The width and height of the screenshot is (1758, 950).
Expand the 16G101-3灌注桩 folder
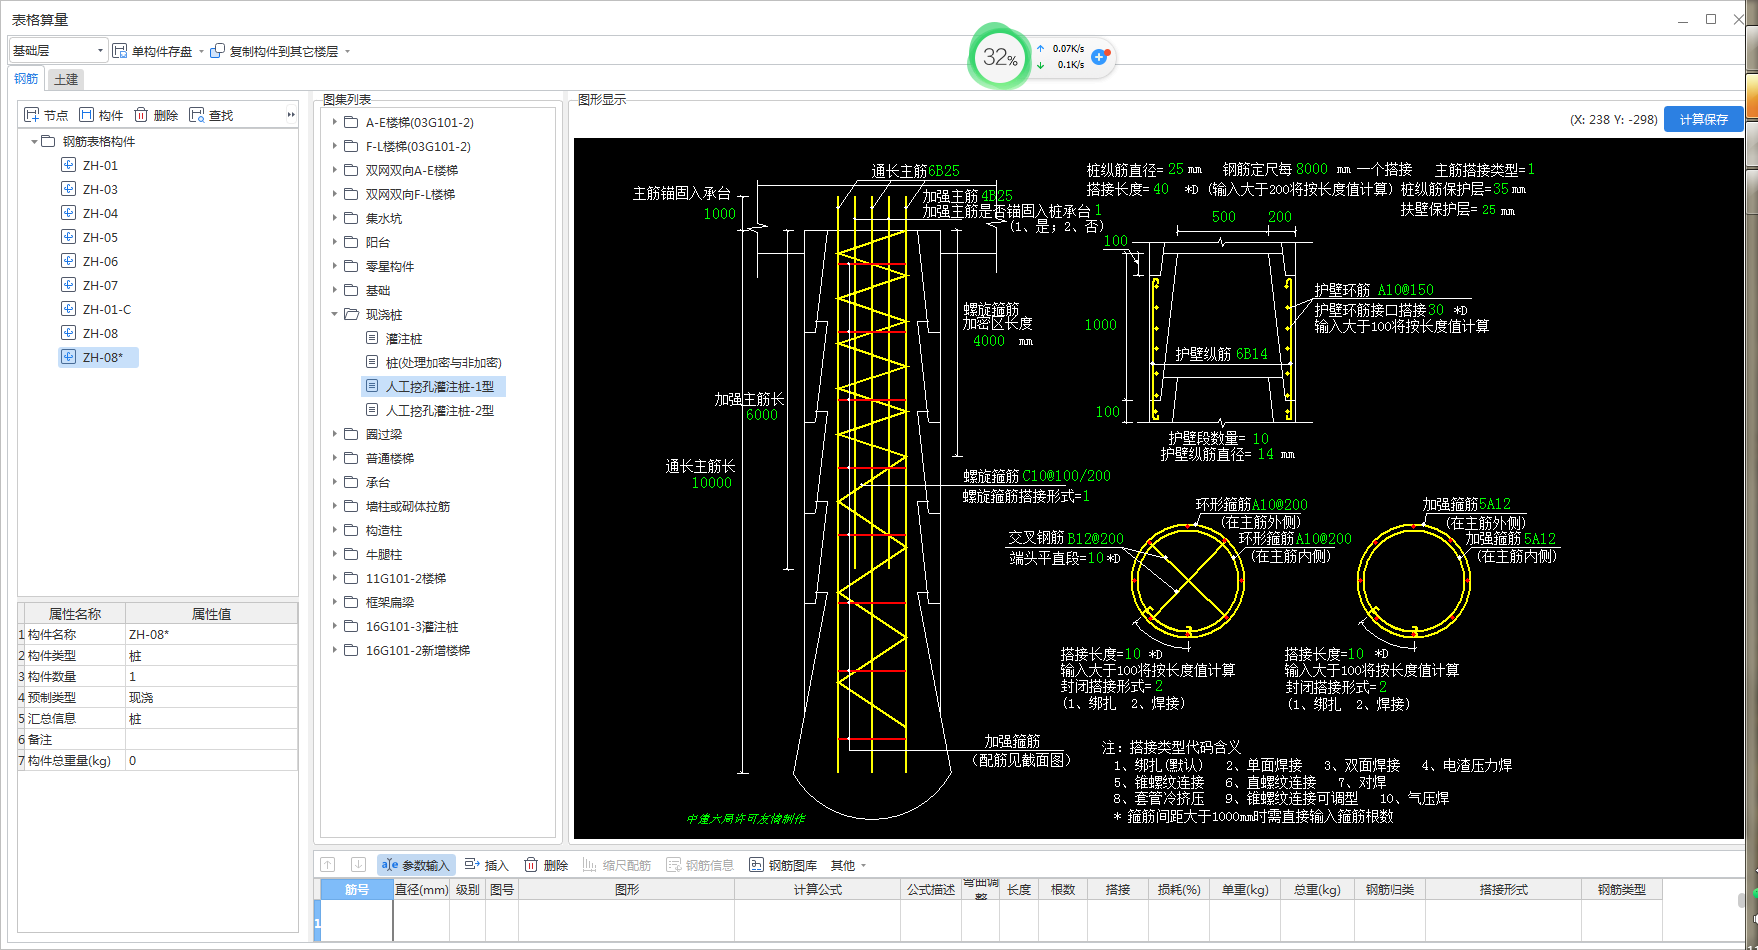pyautogui.click(x=335, y=627)
